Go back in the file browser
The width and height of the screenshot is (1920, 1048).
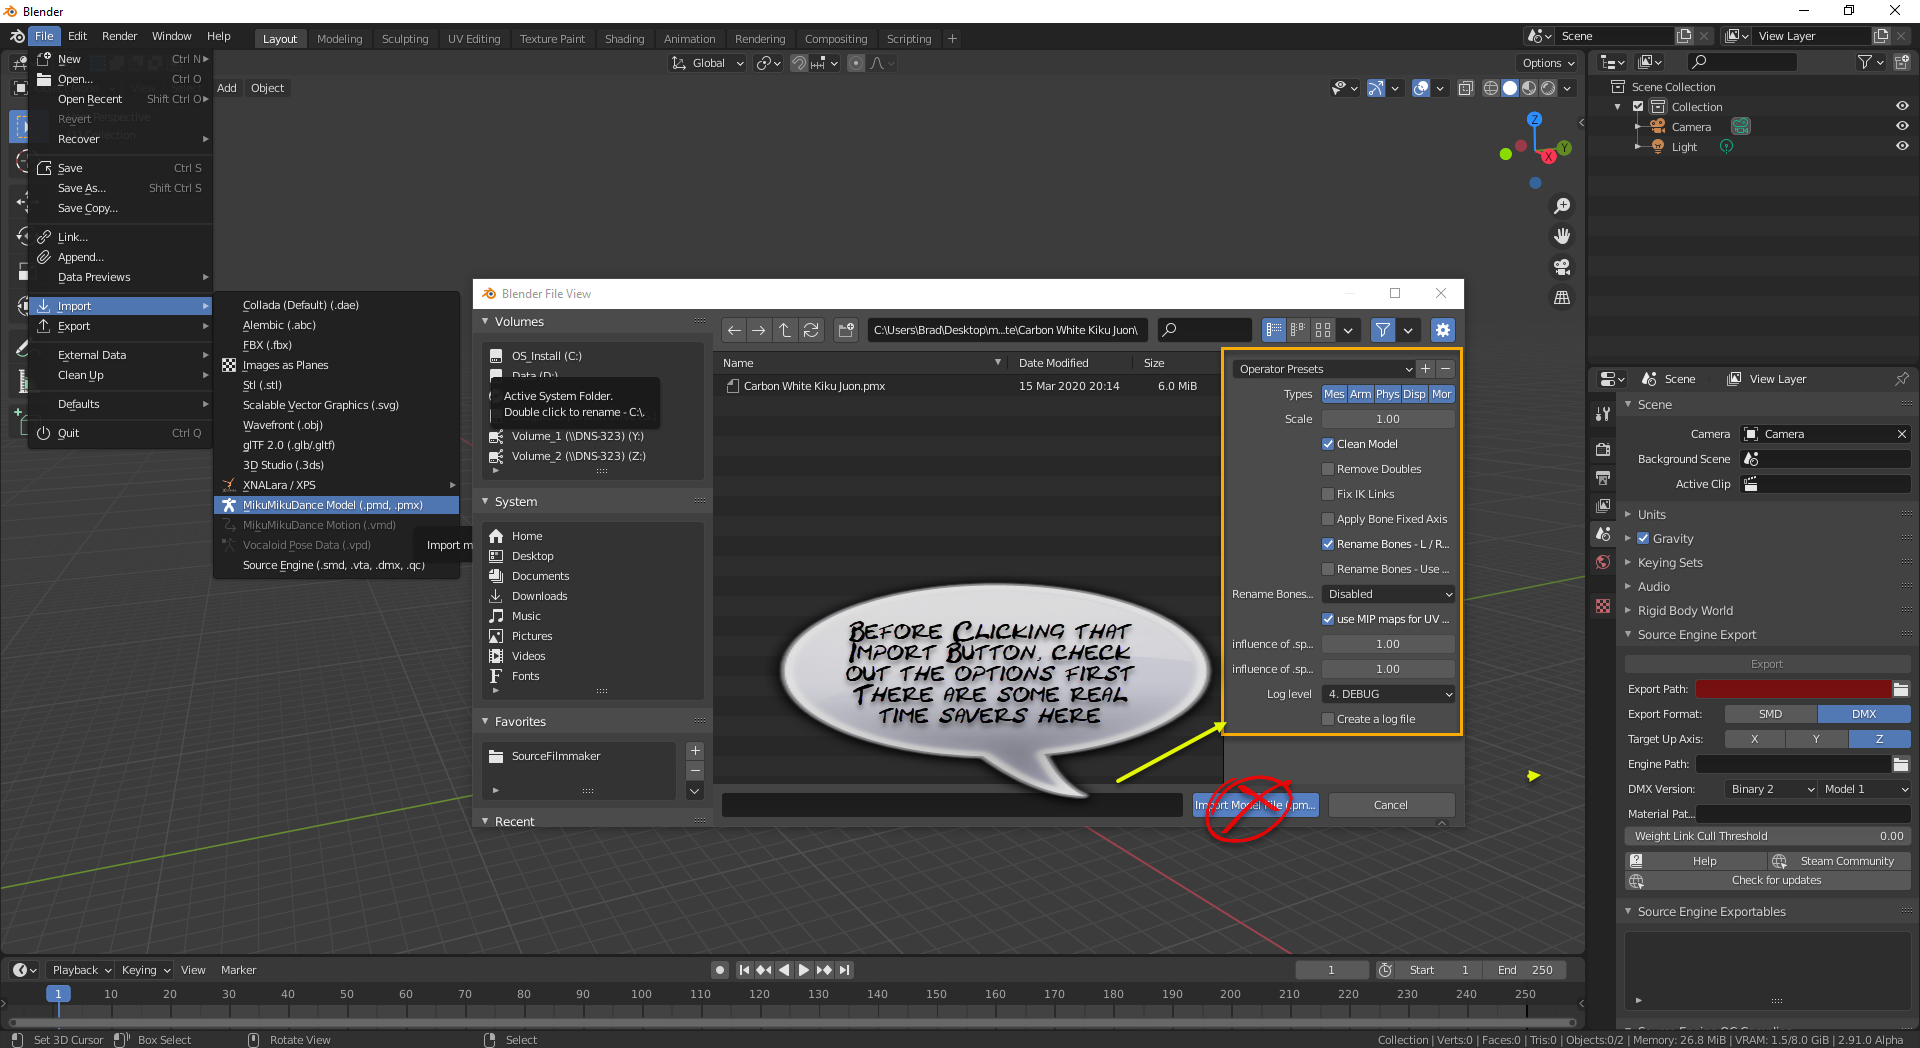click(734, 330)
